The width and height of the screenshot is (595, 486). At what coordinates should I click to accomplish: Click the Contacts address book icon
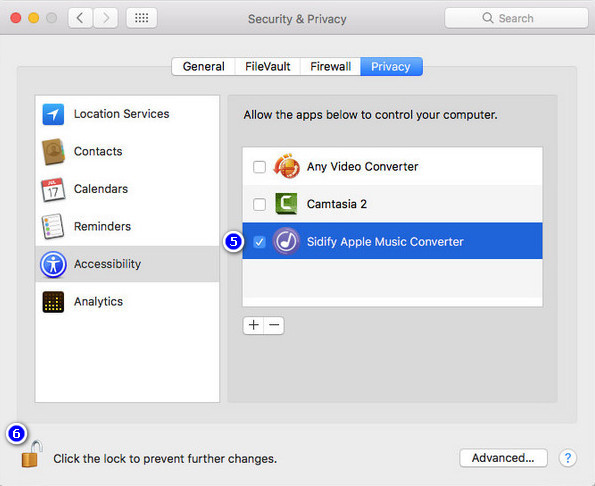(53, 152)
